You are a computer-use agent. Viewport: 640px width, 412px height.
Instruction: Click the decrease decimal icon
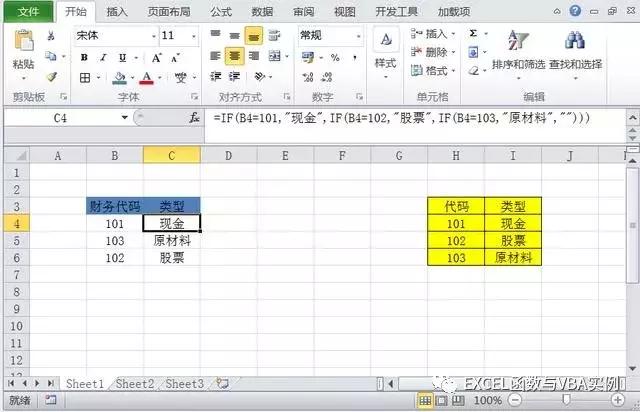click(x=327, y=77)
